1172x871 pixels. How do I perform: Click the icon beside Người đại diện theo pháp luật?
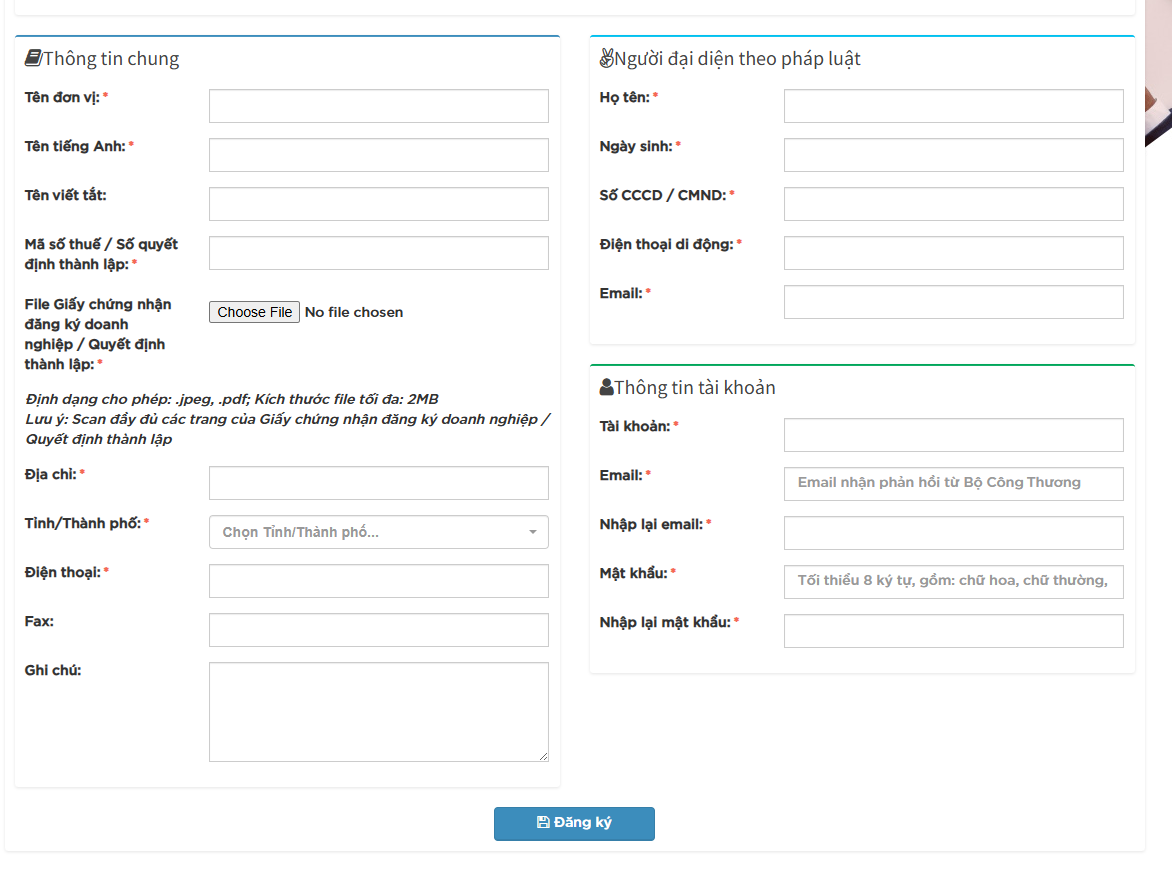point(606,58)
